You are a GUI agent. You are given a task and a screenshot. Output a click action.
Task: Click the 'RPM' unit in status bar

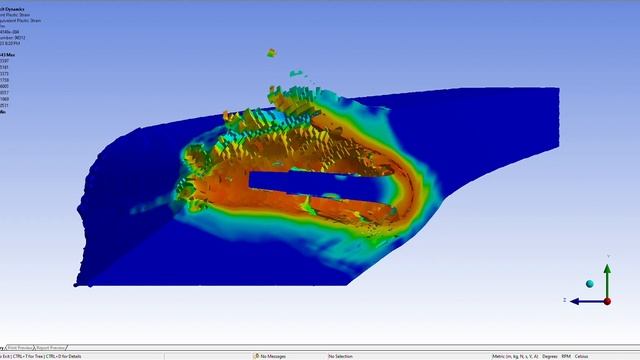(x=566, y=356)
